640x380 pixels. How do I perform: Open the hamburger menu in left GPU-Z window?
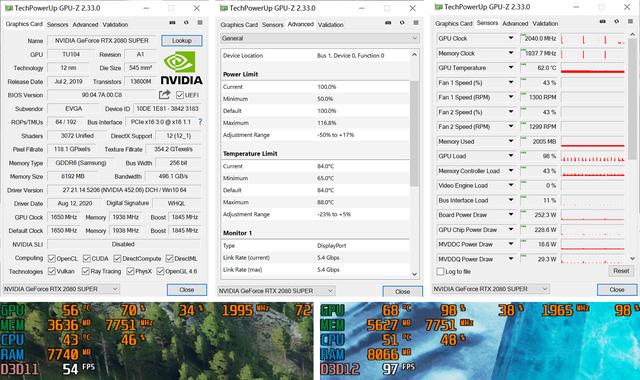[200, 23]
